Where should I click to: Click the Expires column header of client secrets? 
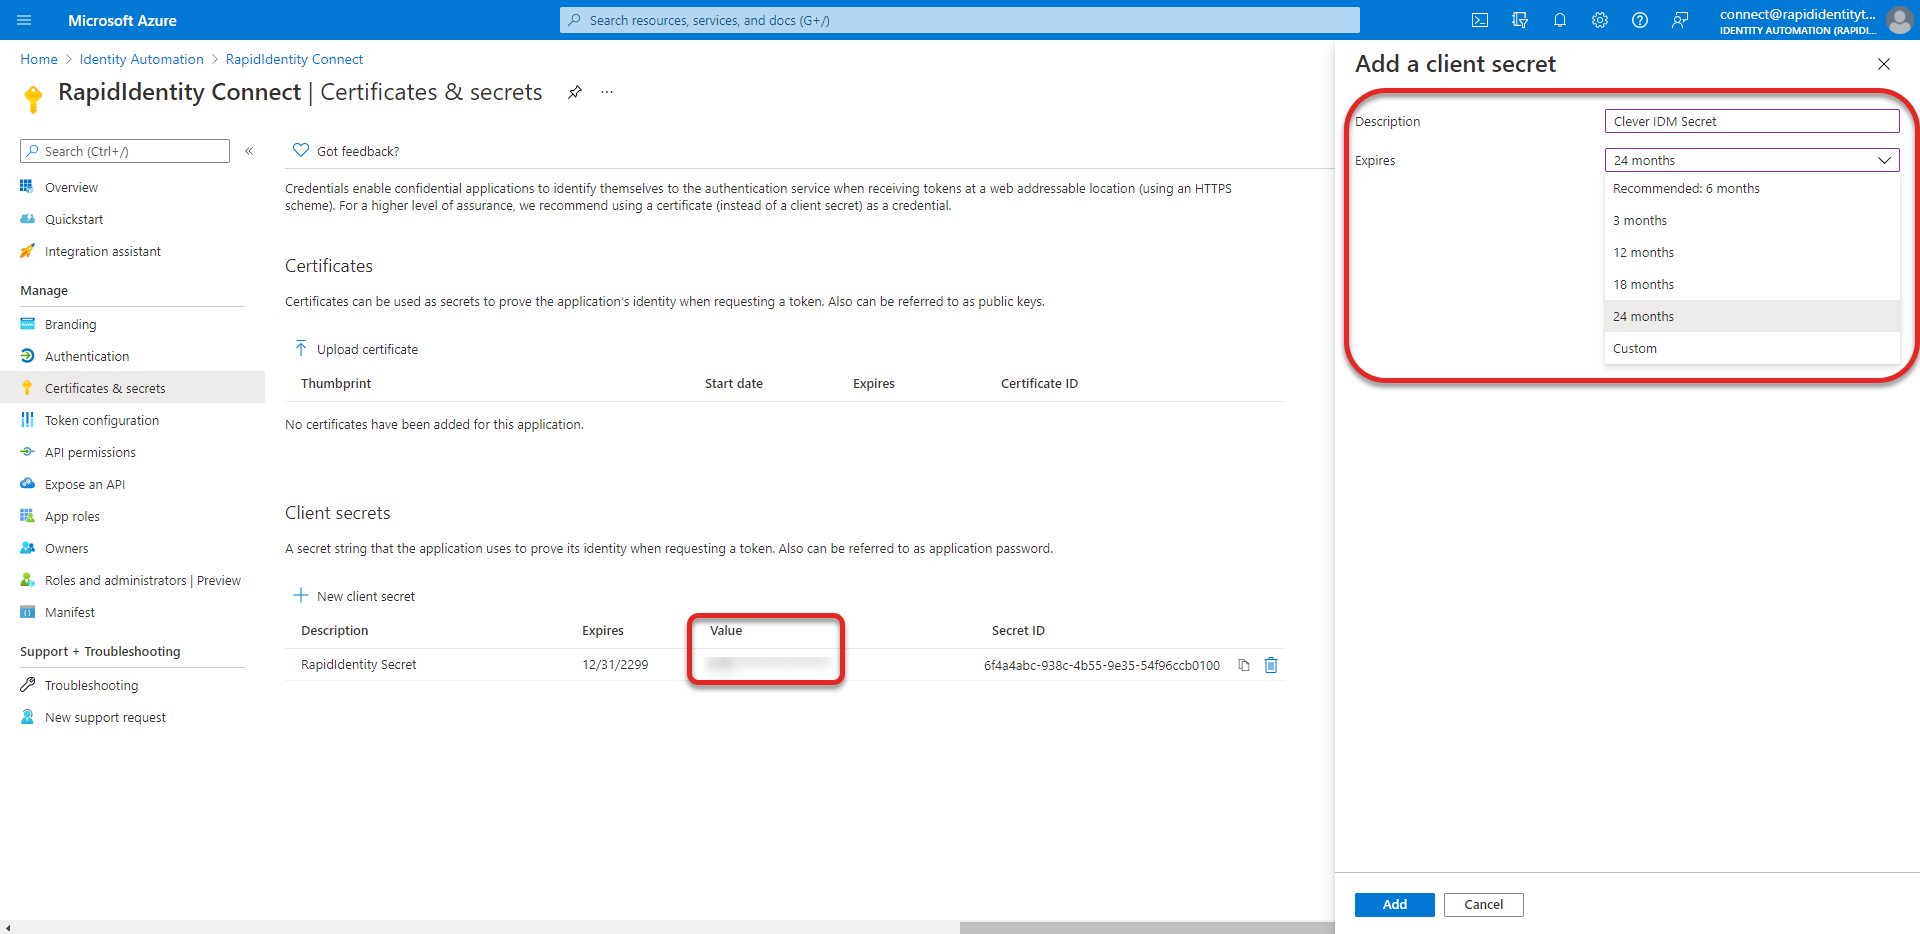603,630
